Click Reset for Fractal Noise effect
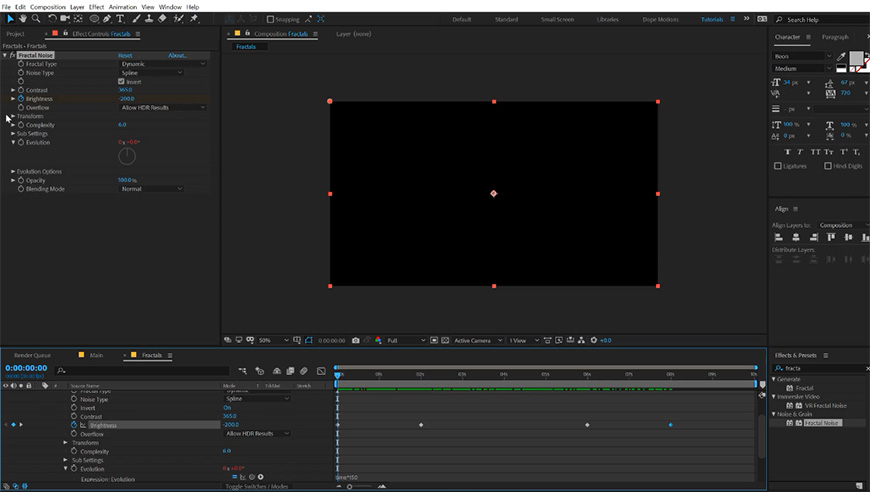This screenshot has width=870, height=492. (x=125, y=55)
